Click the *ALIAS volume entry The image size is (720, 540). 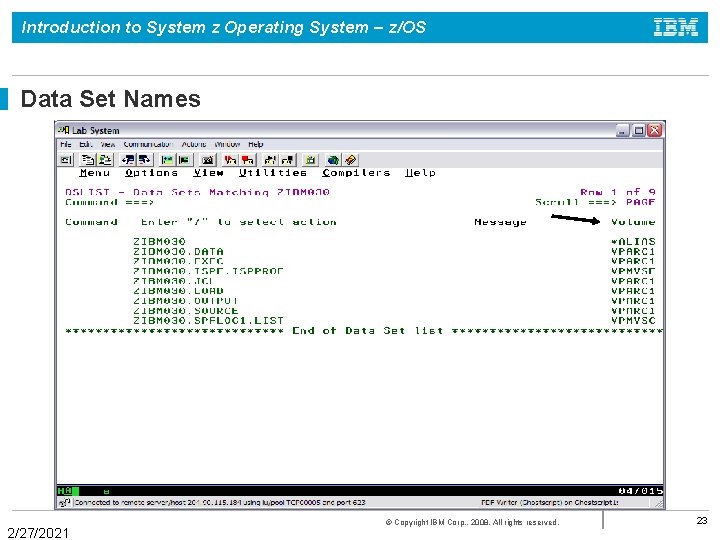coord(633,242)
